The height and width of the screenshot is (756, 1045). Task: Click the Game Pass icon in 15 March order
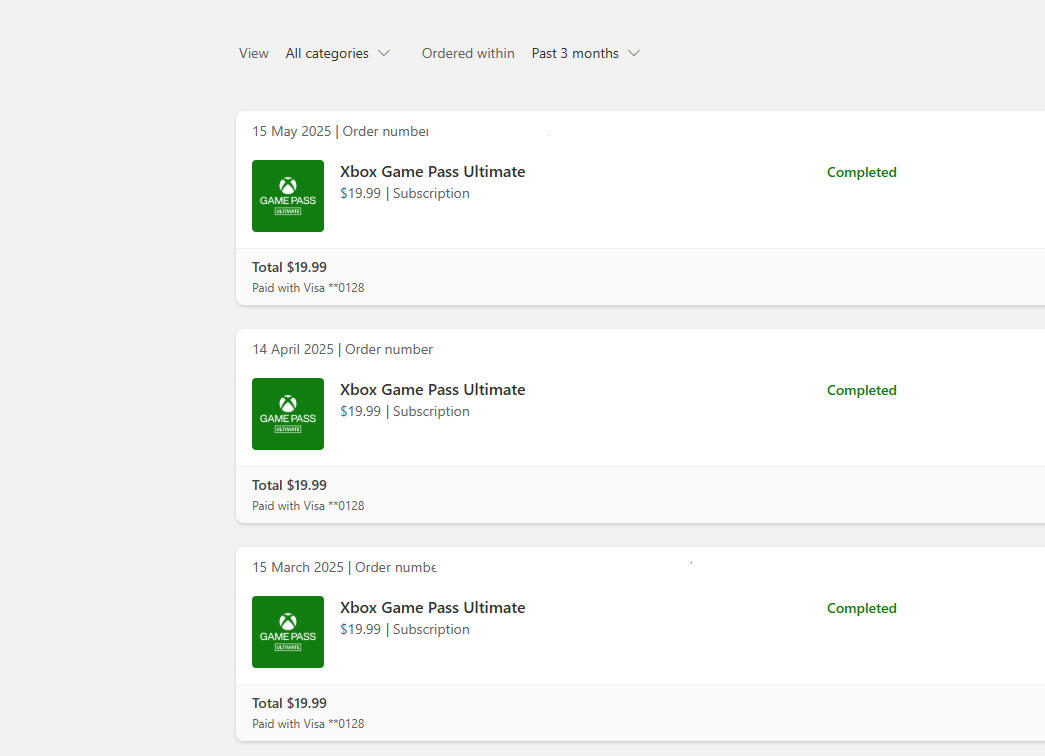(x=288, y=632)
